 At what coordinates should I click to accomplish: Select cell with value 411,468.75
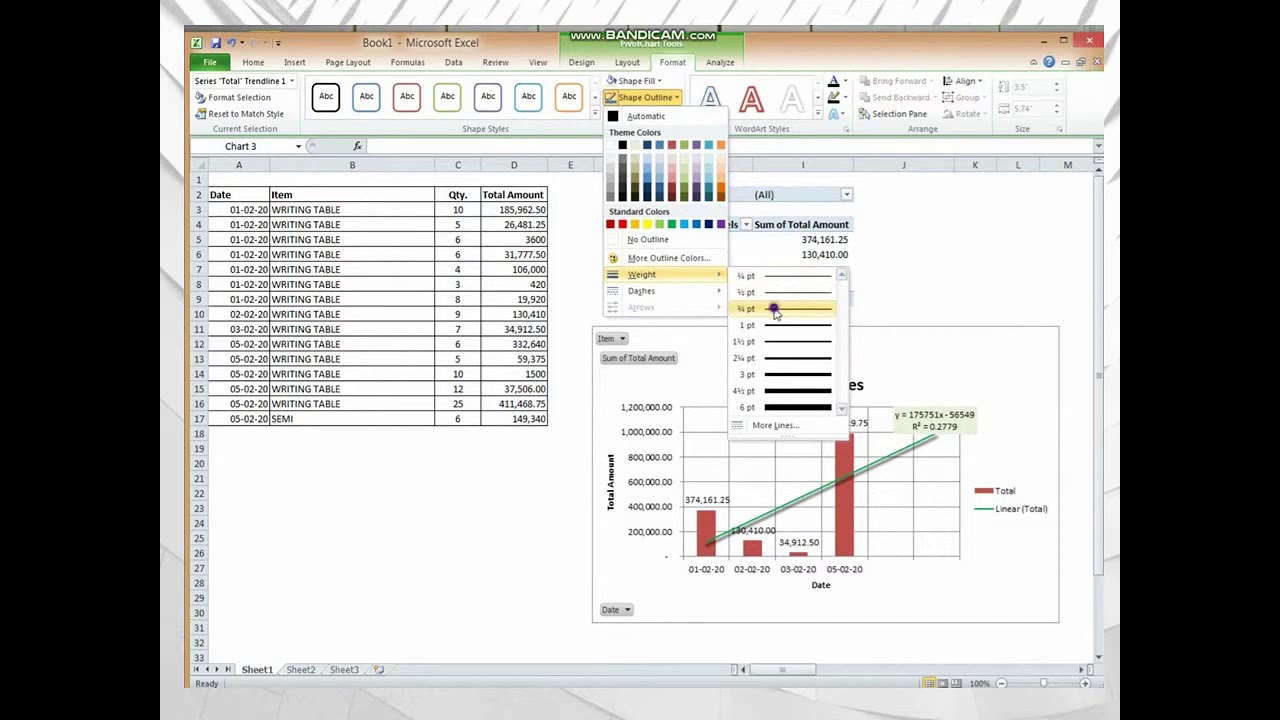[x=514, y=404]
